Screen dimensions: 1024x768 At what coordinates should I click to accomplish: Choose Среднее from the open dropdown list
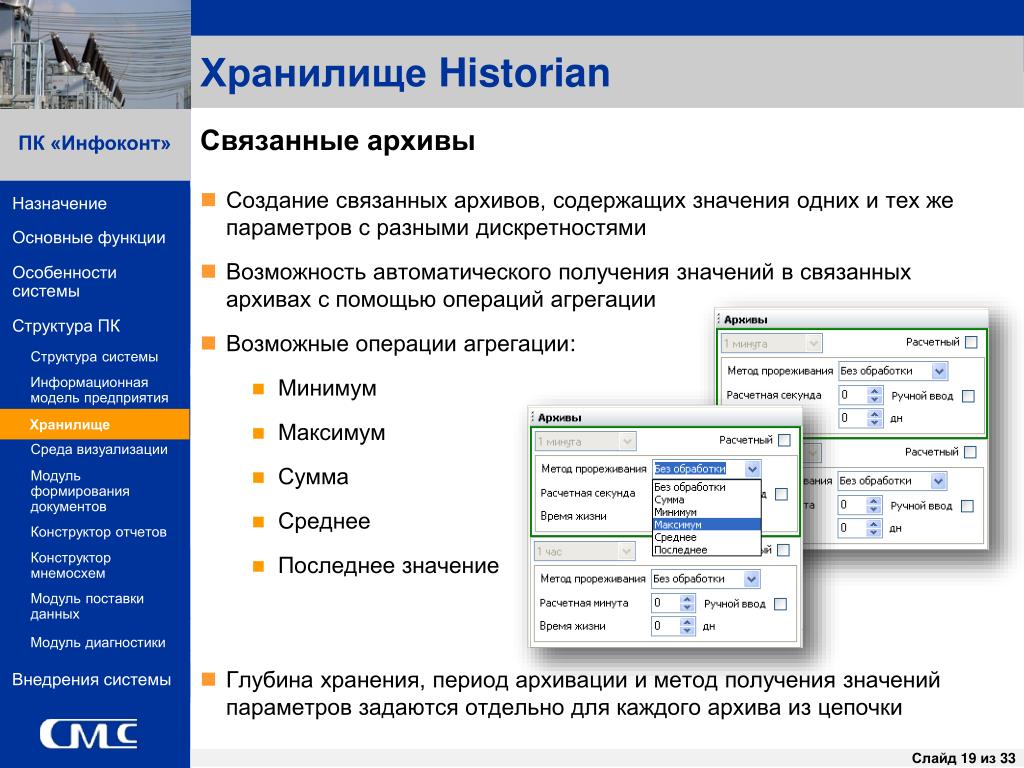[707, 537]
